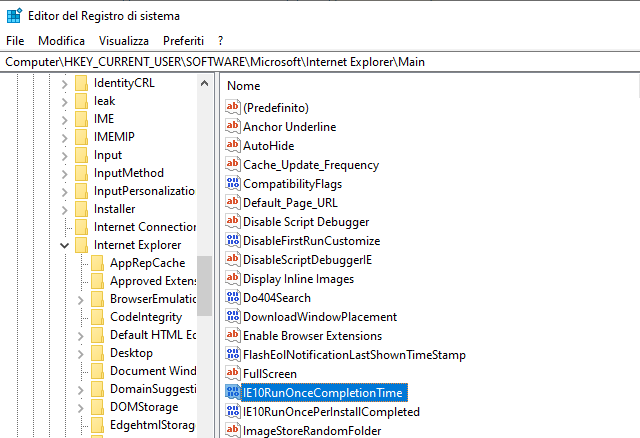Image resolution: width=640 pixels, height=438 pixels.
Task: Open the Modifica menu
Action: pos(61,41)
